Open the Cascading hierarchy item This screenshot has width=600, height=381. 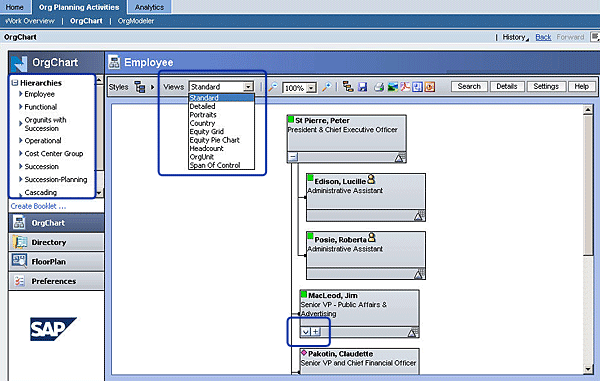[x=41, y=192]
